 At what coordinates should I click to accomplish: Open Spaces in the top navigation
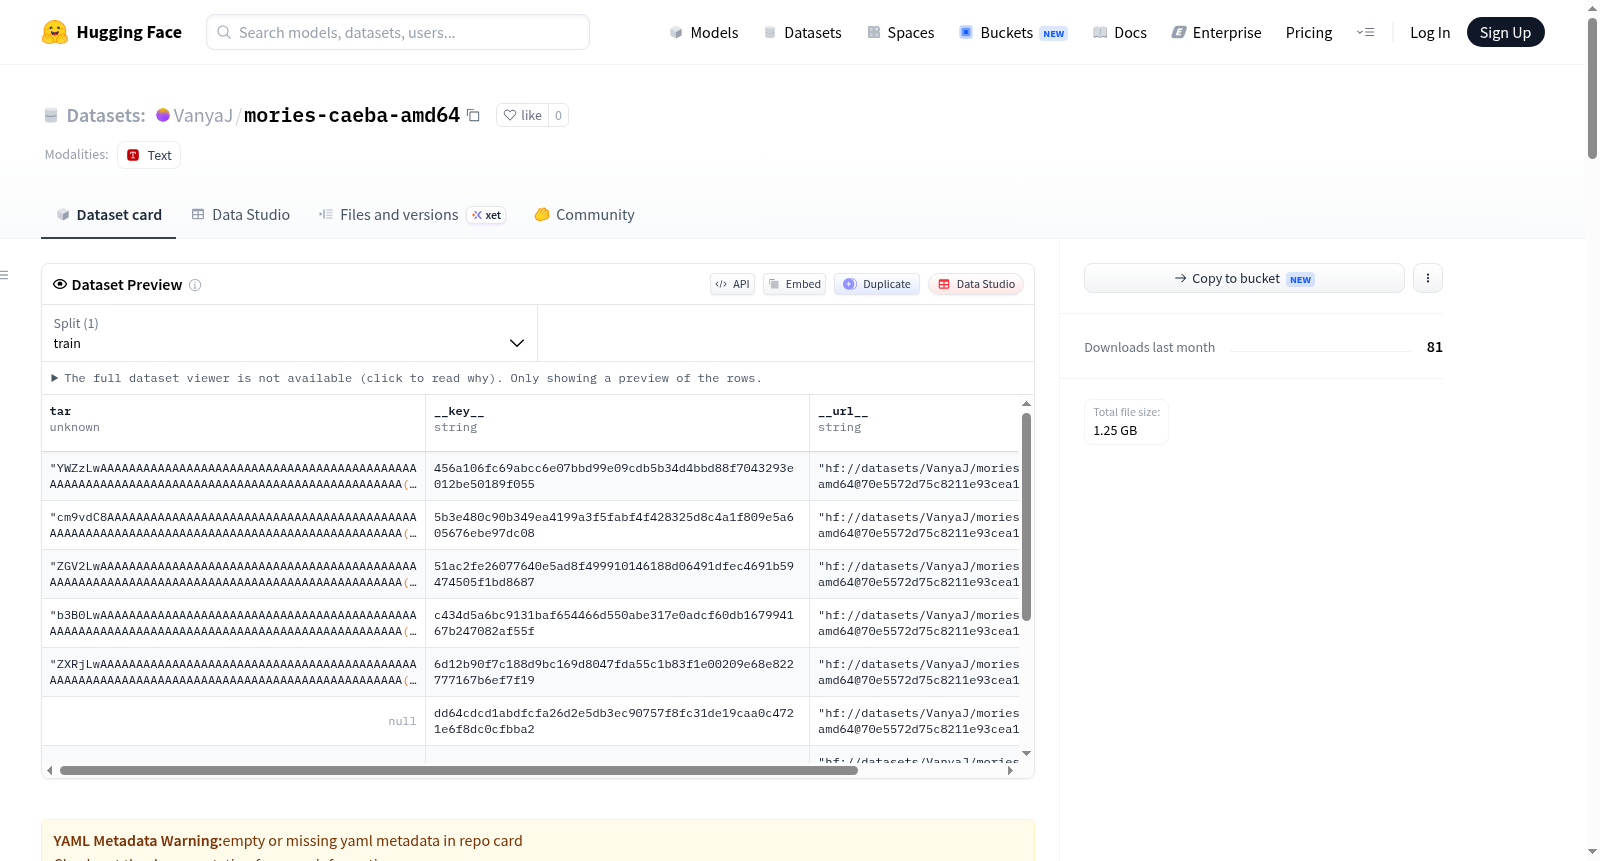point(901,32)
